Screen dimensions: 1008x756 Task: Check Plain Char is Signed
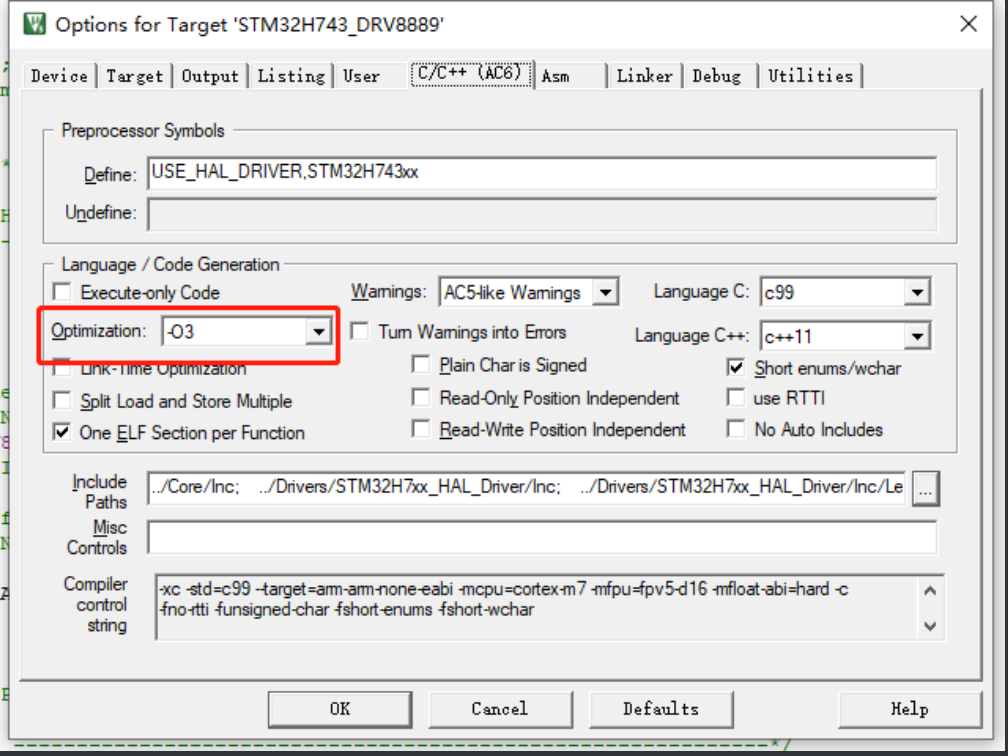(421, 365)
